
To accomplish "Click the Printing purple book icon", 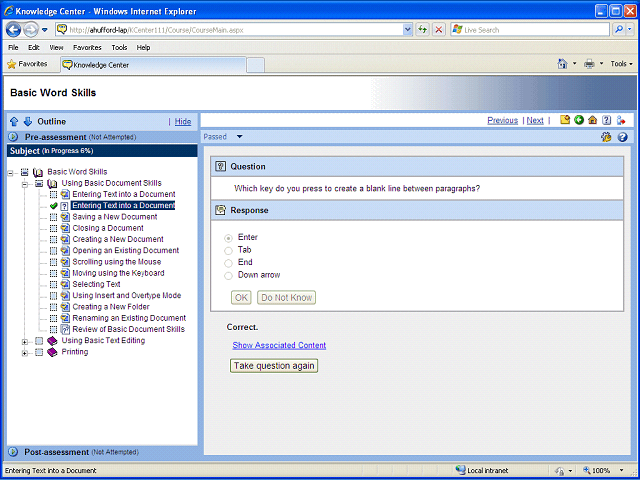I will tap(52, 352).
